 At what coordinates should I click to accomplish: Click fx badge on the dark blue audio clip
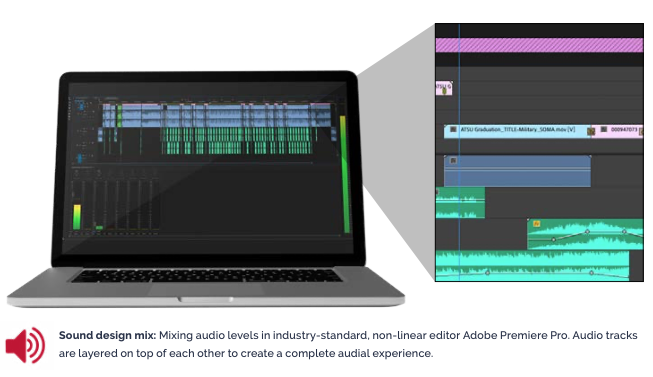[x=454, y=160]
